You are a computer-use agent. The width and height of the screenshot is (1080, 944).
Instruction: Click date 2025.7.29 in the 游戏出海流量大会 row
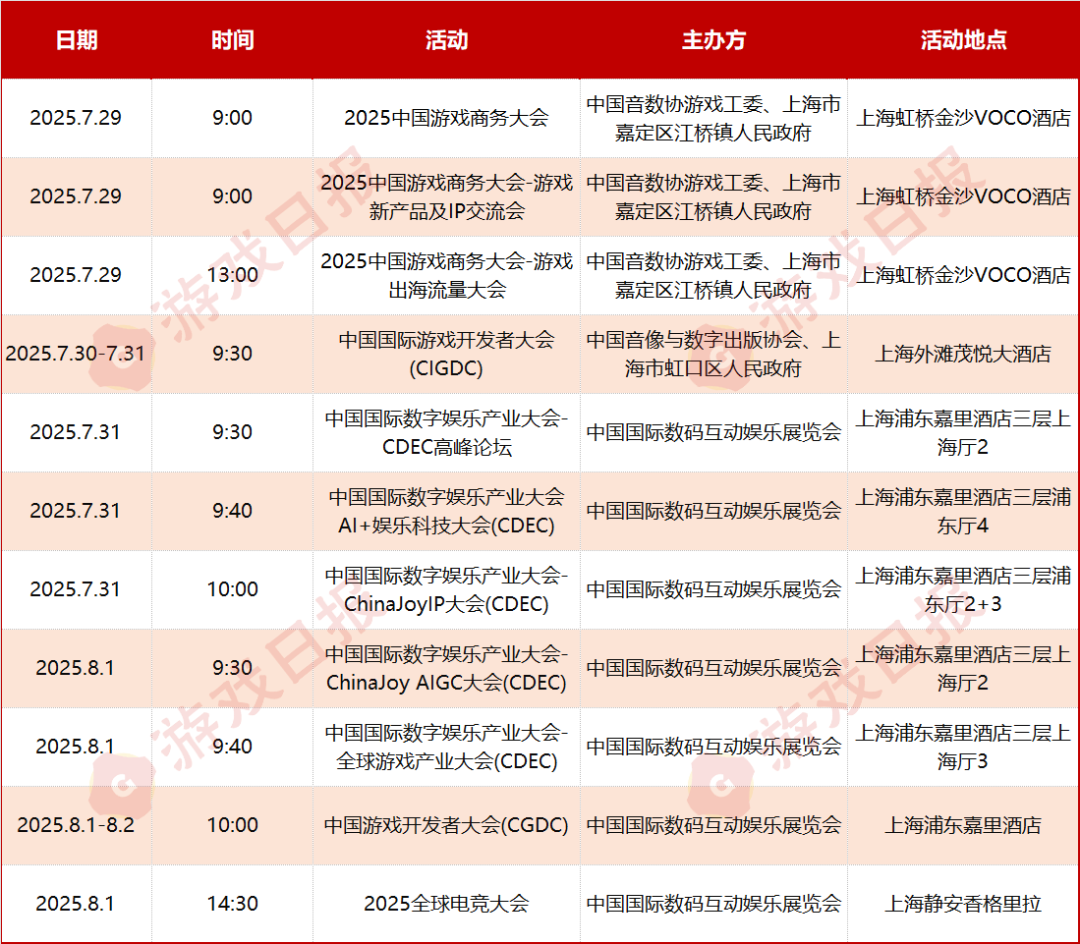tap(76, 275)
